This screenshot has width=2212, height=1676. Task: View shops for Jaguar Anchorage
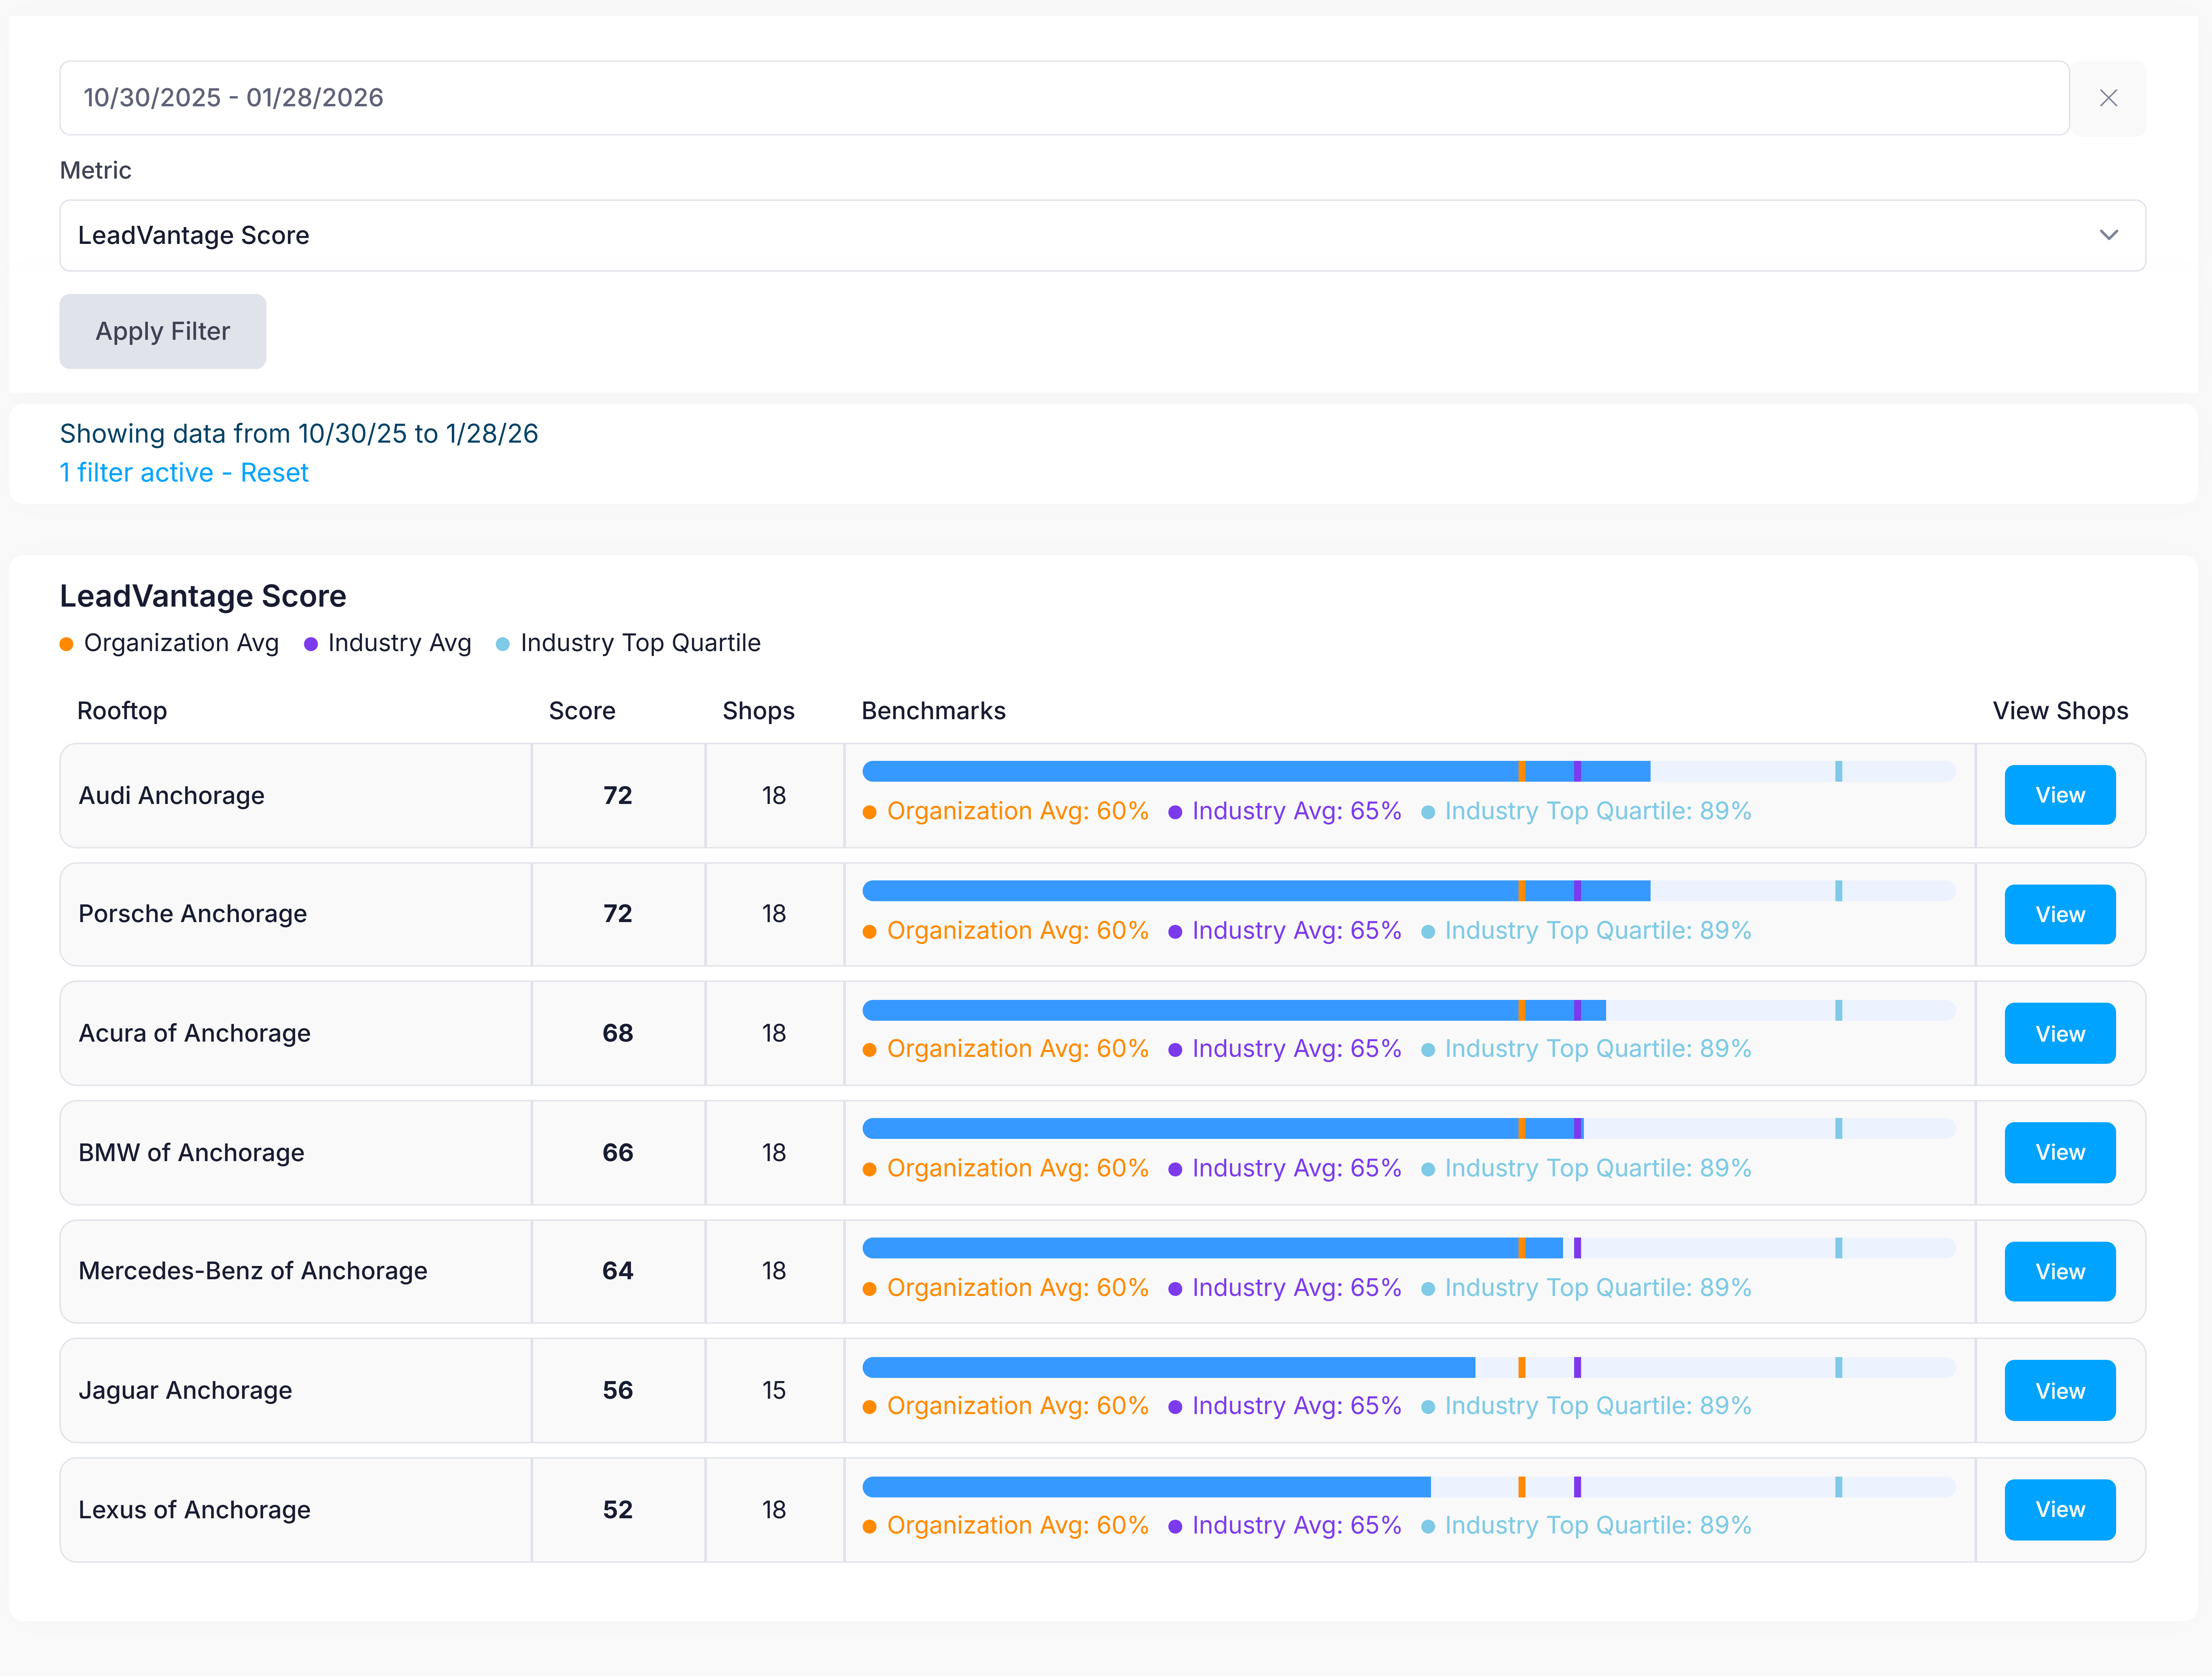2059,1391
